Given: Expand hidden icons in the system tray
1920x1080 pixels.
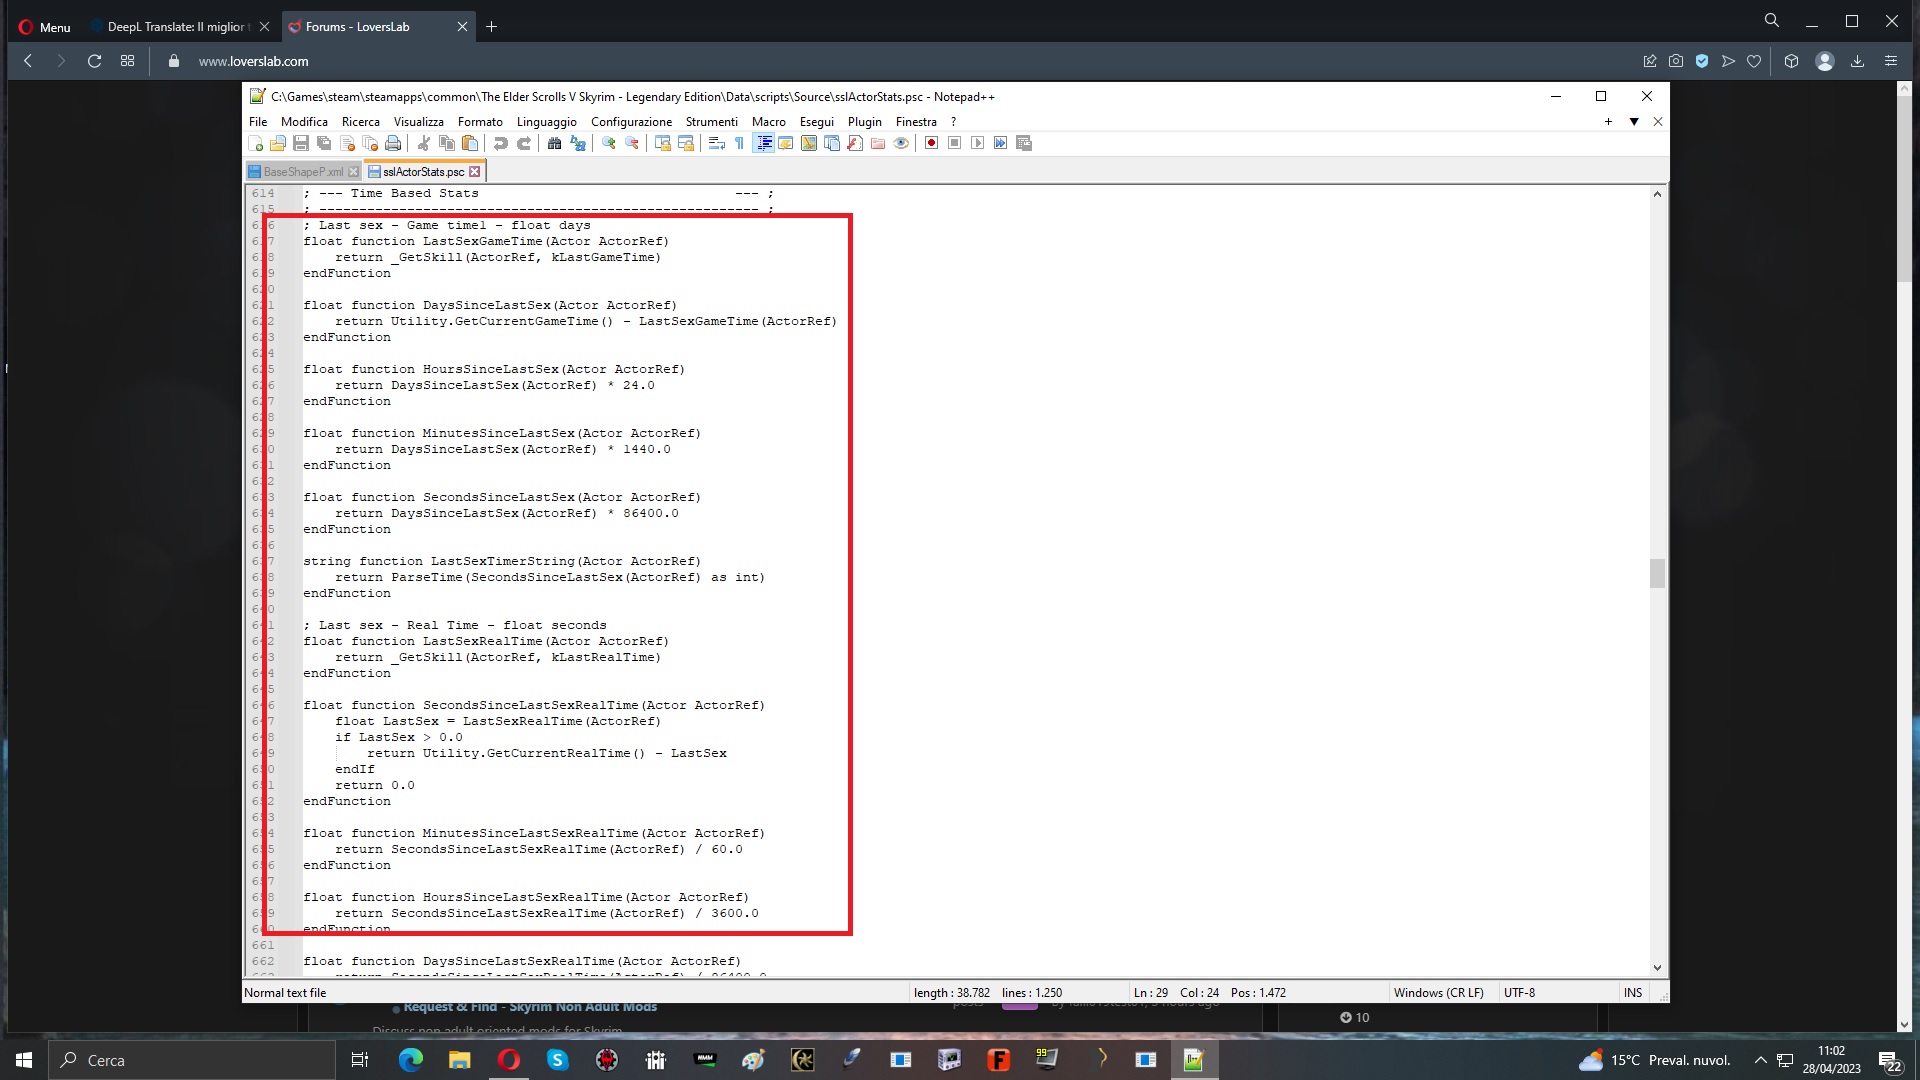Looking at the screenshot, I should click(x=1760, y=1060).
